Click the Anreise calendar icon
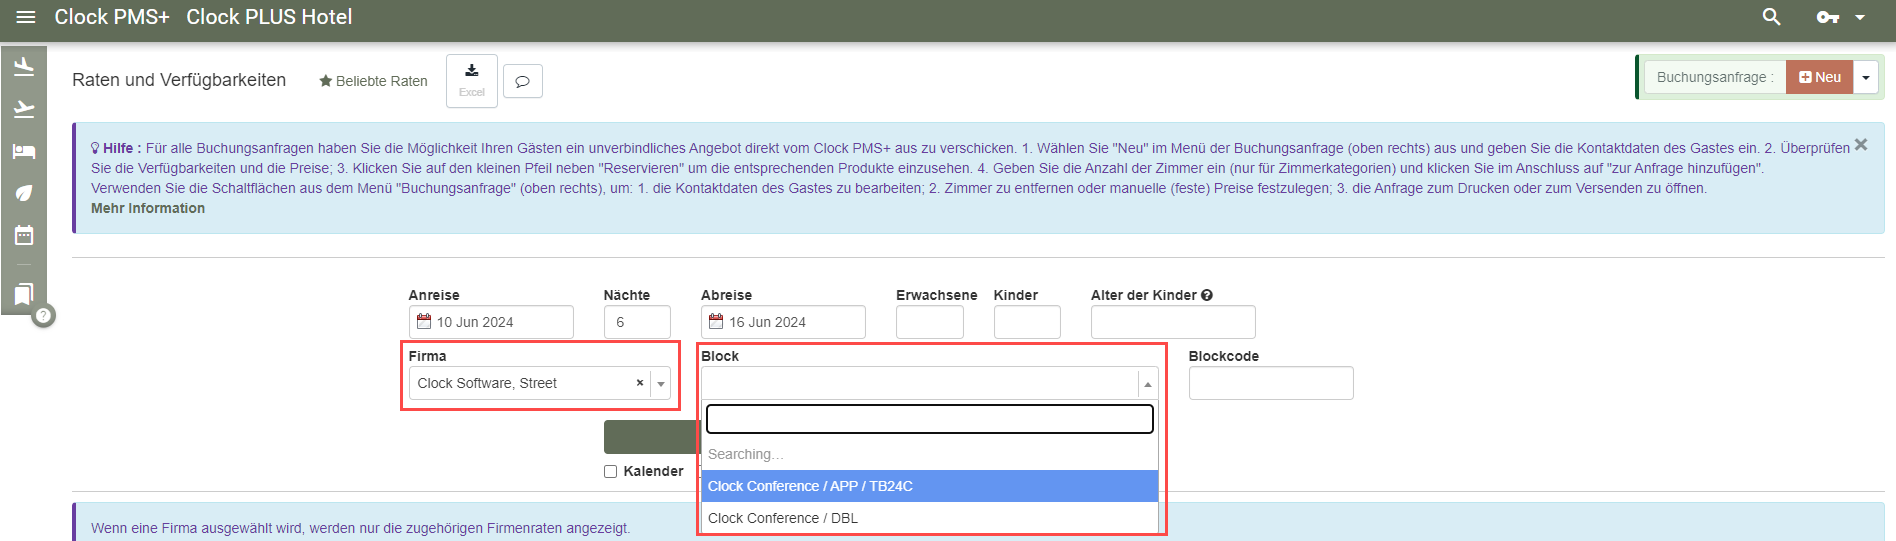This screenshot has height=541, width=1896. pyautogui.click(x=424, y=322)
